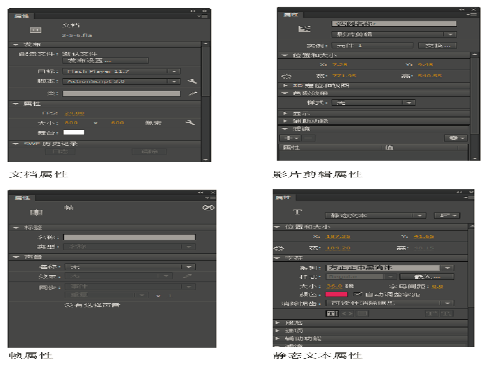Click the white stage color swatch
The width and height of the screenshot is (493, 369).
(74, 132)
